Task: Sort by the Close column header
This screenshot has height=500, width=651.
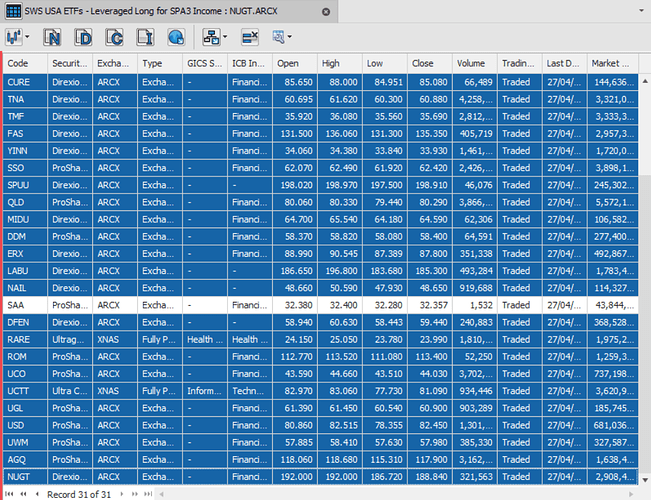Action: [x=430, y=64]
